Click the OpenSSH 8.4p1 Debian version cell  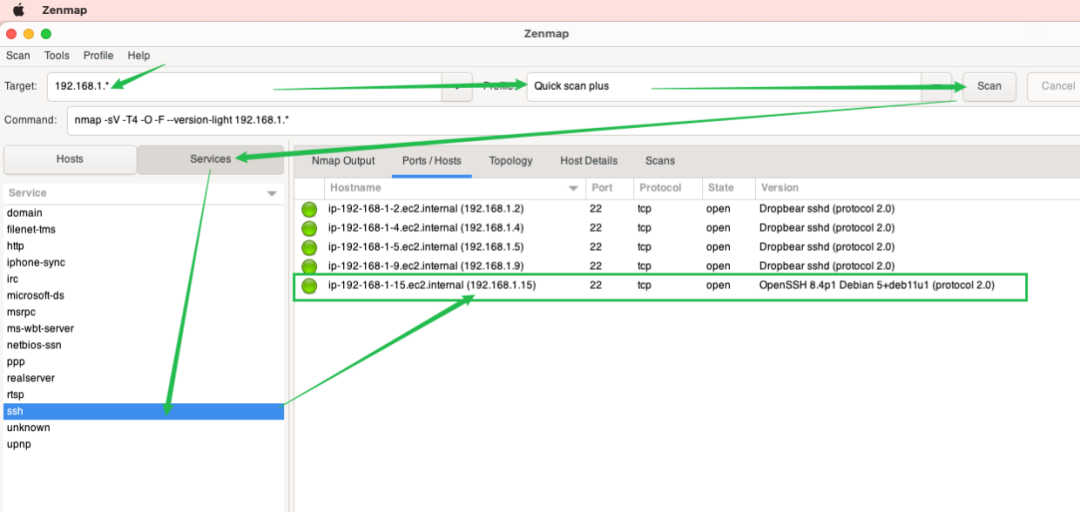pyautogui.click(x=877, y=285)
